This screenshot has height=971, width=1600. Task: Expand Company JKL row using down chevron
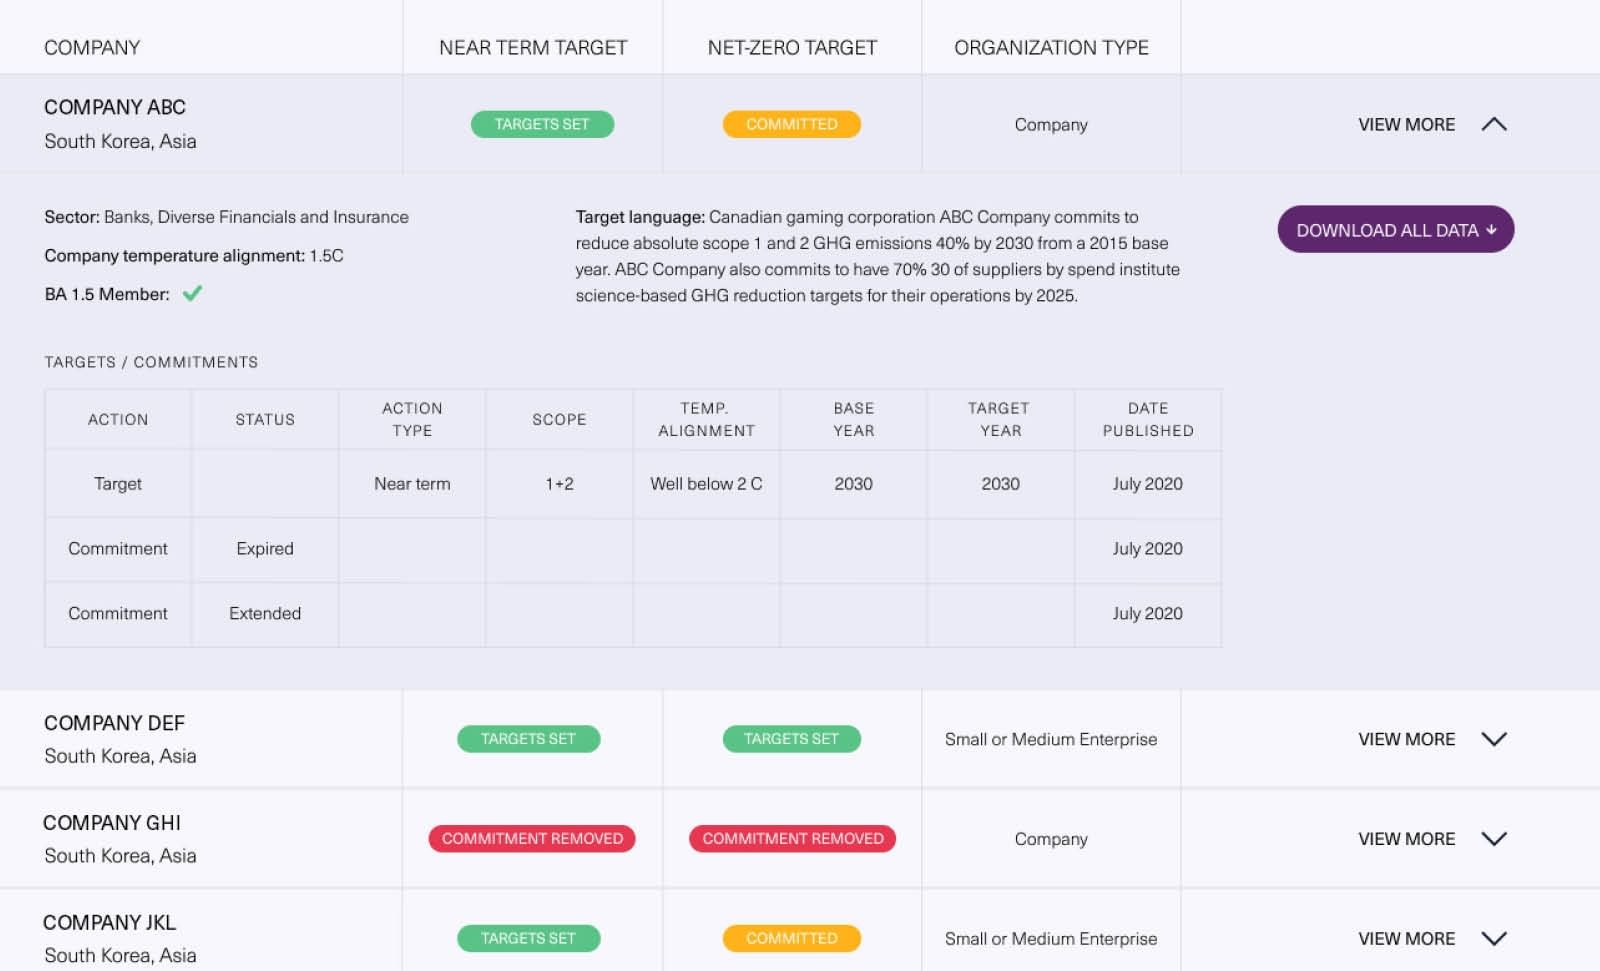tap(1493, 938)
